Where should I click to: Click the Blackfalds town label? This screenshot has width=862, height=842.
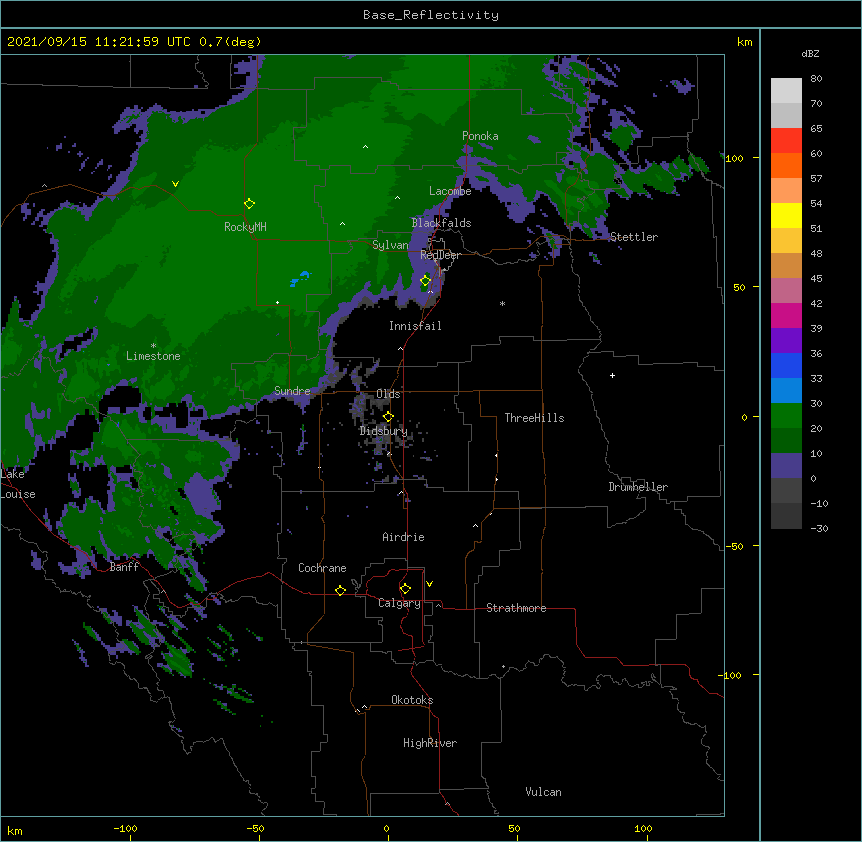[441, 223]
